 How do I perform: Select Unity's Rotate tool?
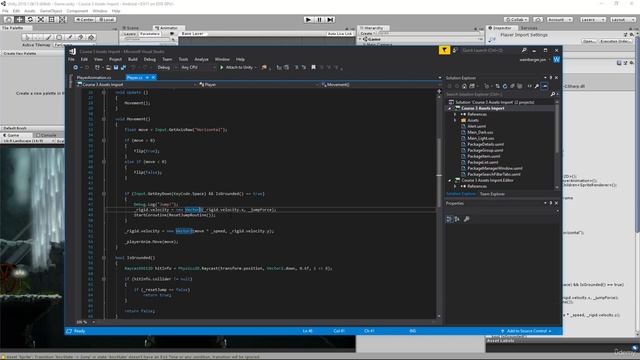[30, 19]
